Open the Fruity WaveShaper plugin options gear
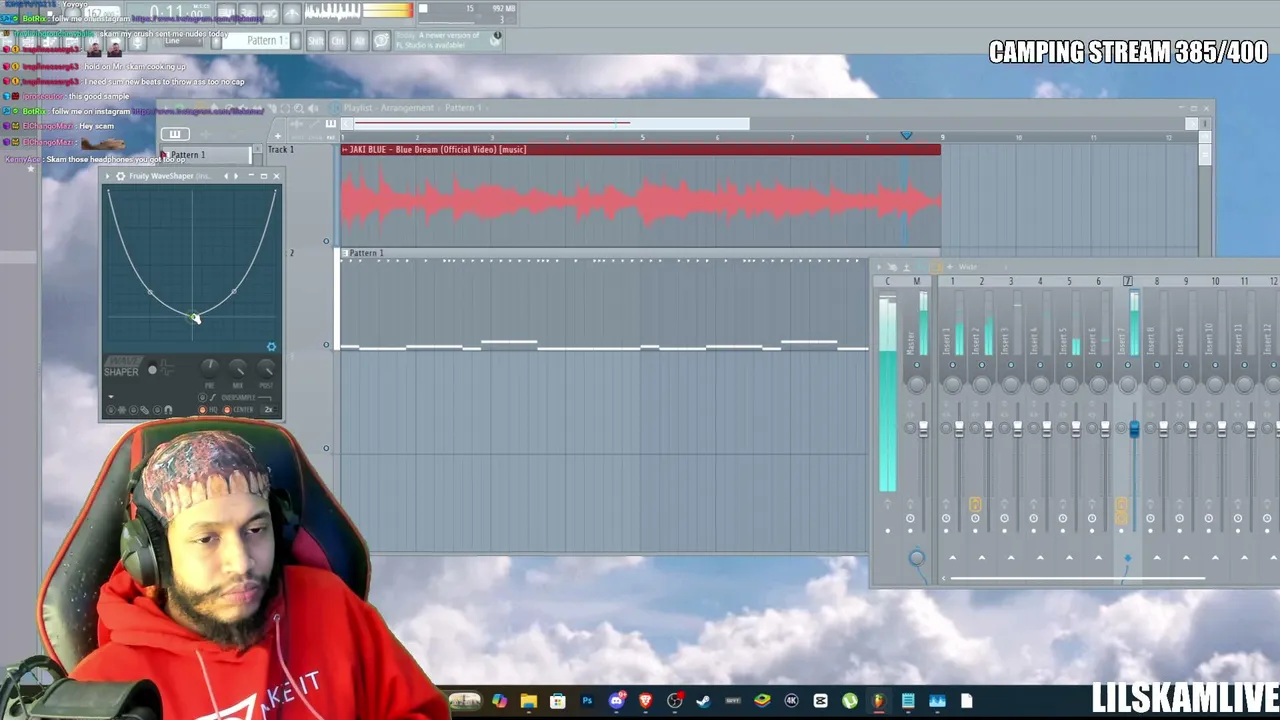The height and width of the screenshot is (720, 1280). [x=121, y=176]
